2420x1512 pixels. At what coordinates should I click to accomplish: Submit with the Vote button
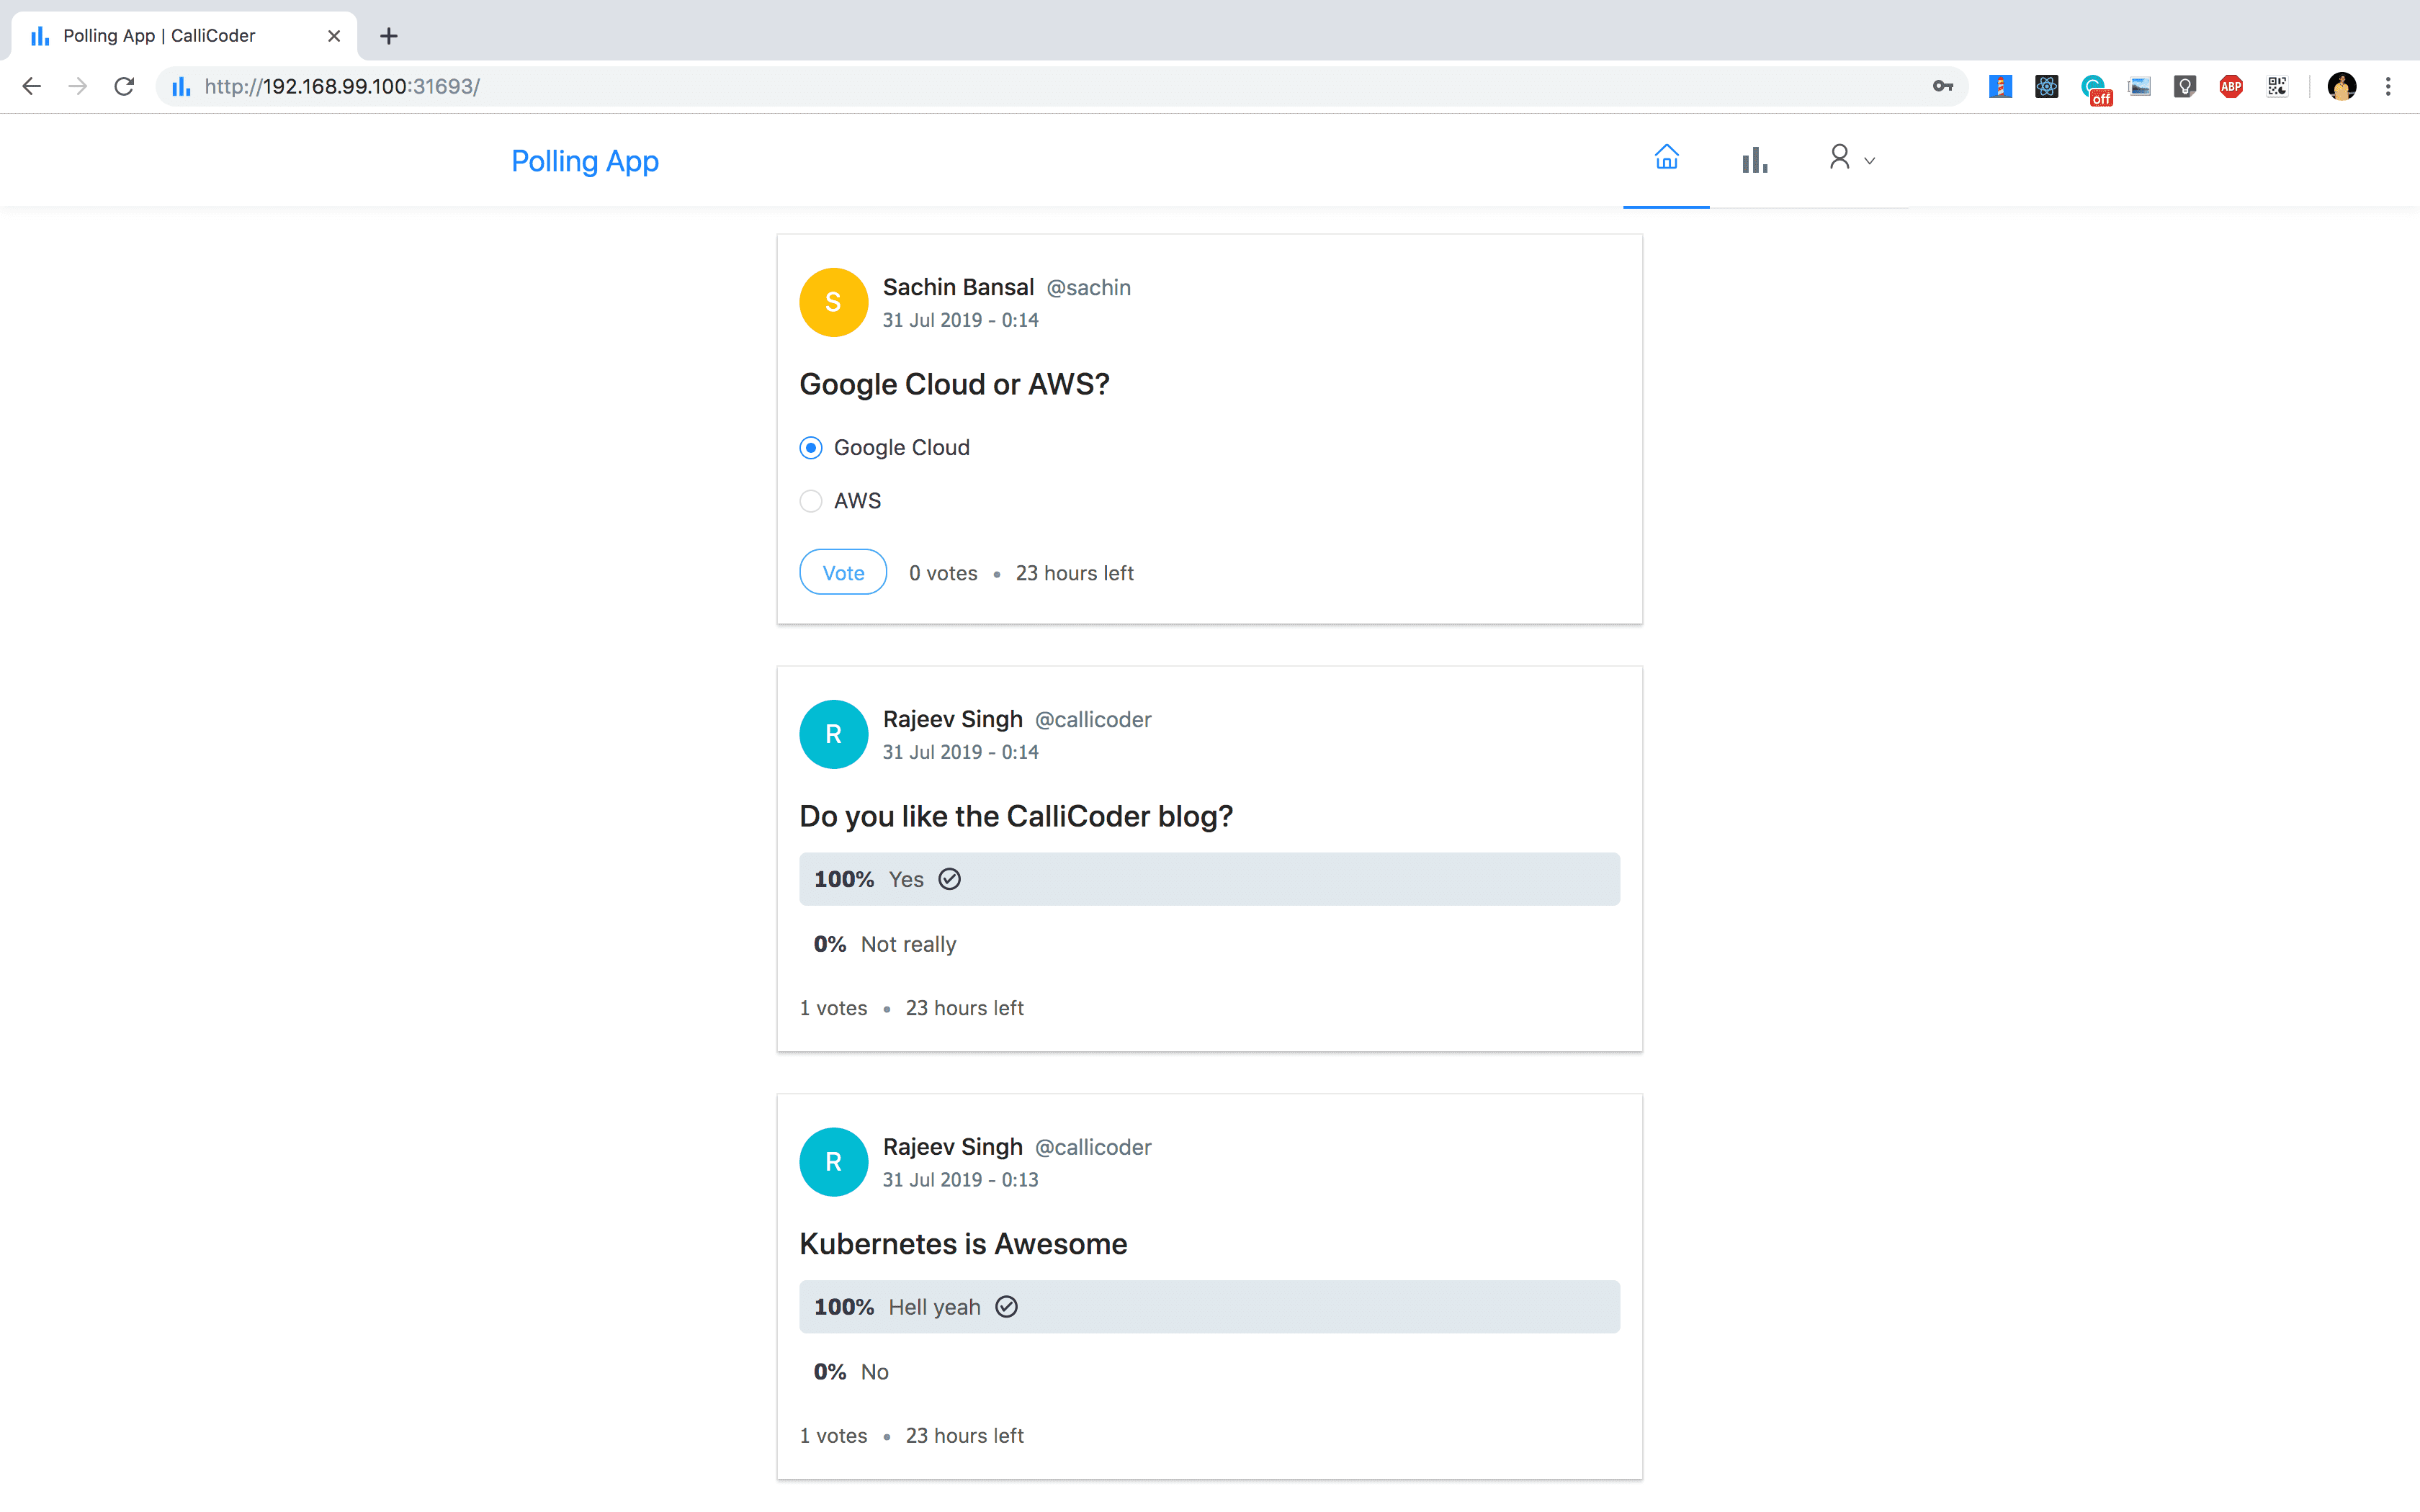[843, 572]
